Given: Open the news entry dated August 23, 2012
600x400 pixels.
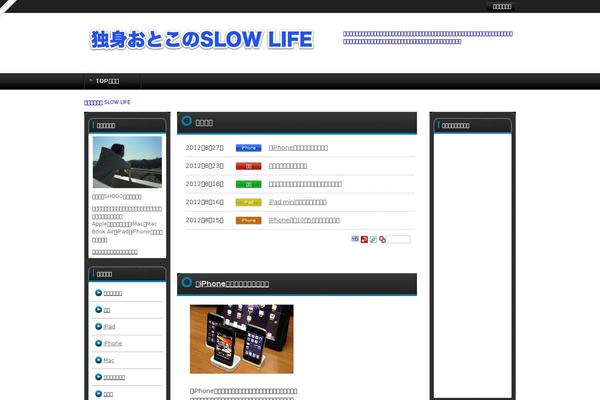Looking at the screenshot, I should pos(288,166).
